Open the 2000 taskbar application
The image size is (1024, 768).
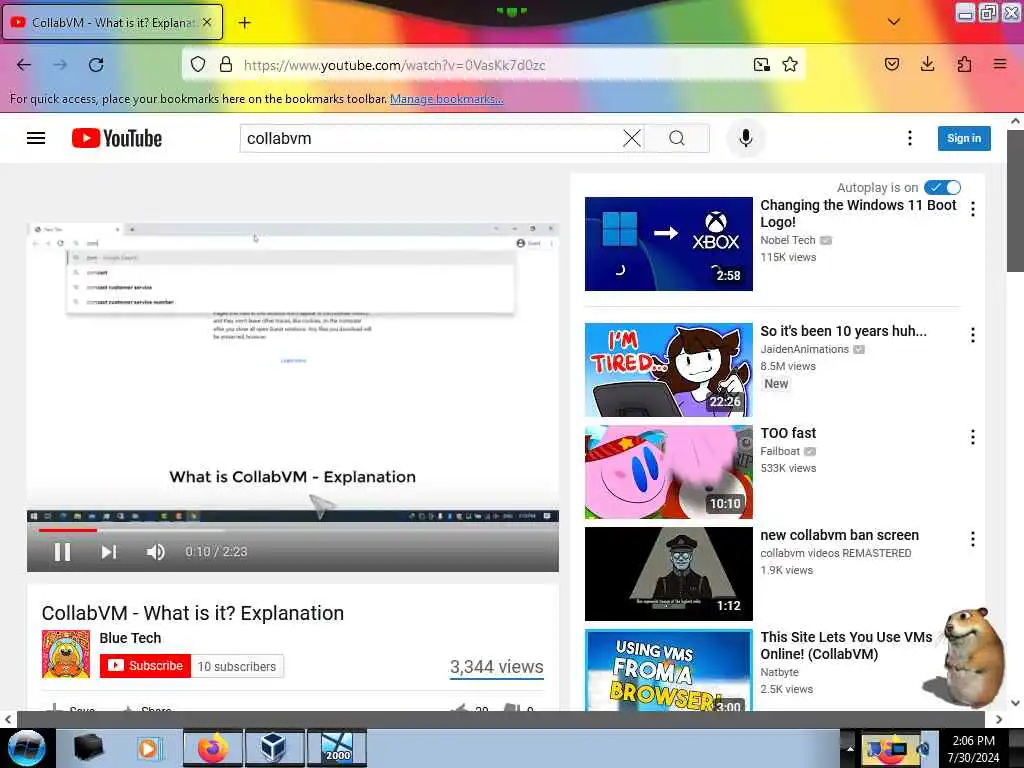pos(337,748)
